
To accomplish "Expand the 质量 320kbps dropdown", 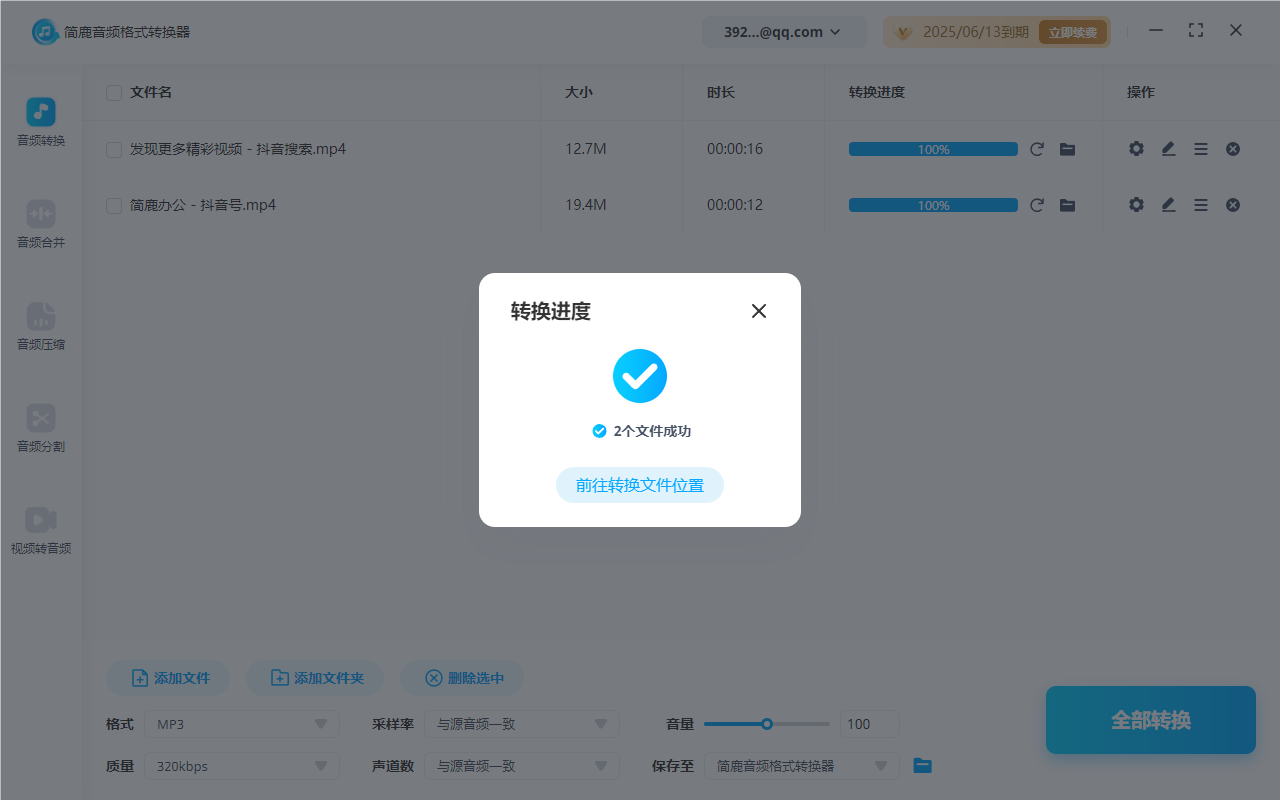I will point(241,766).
